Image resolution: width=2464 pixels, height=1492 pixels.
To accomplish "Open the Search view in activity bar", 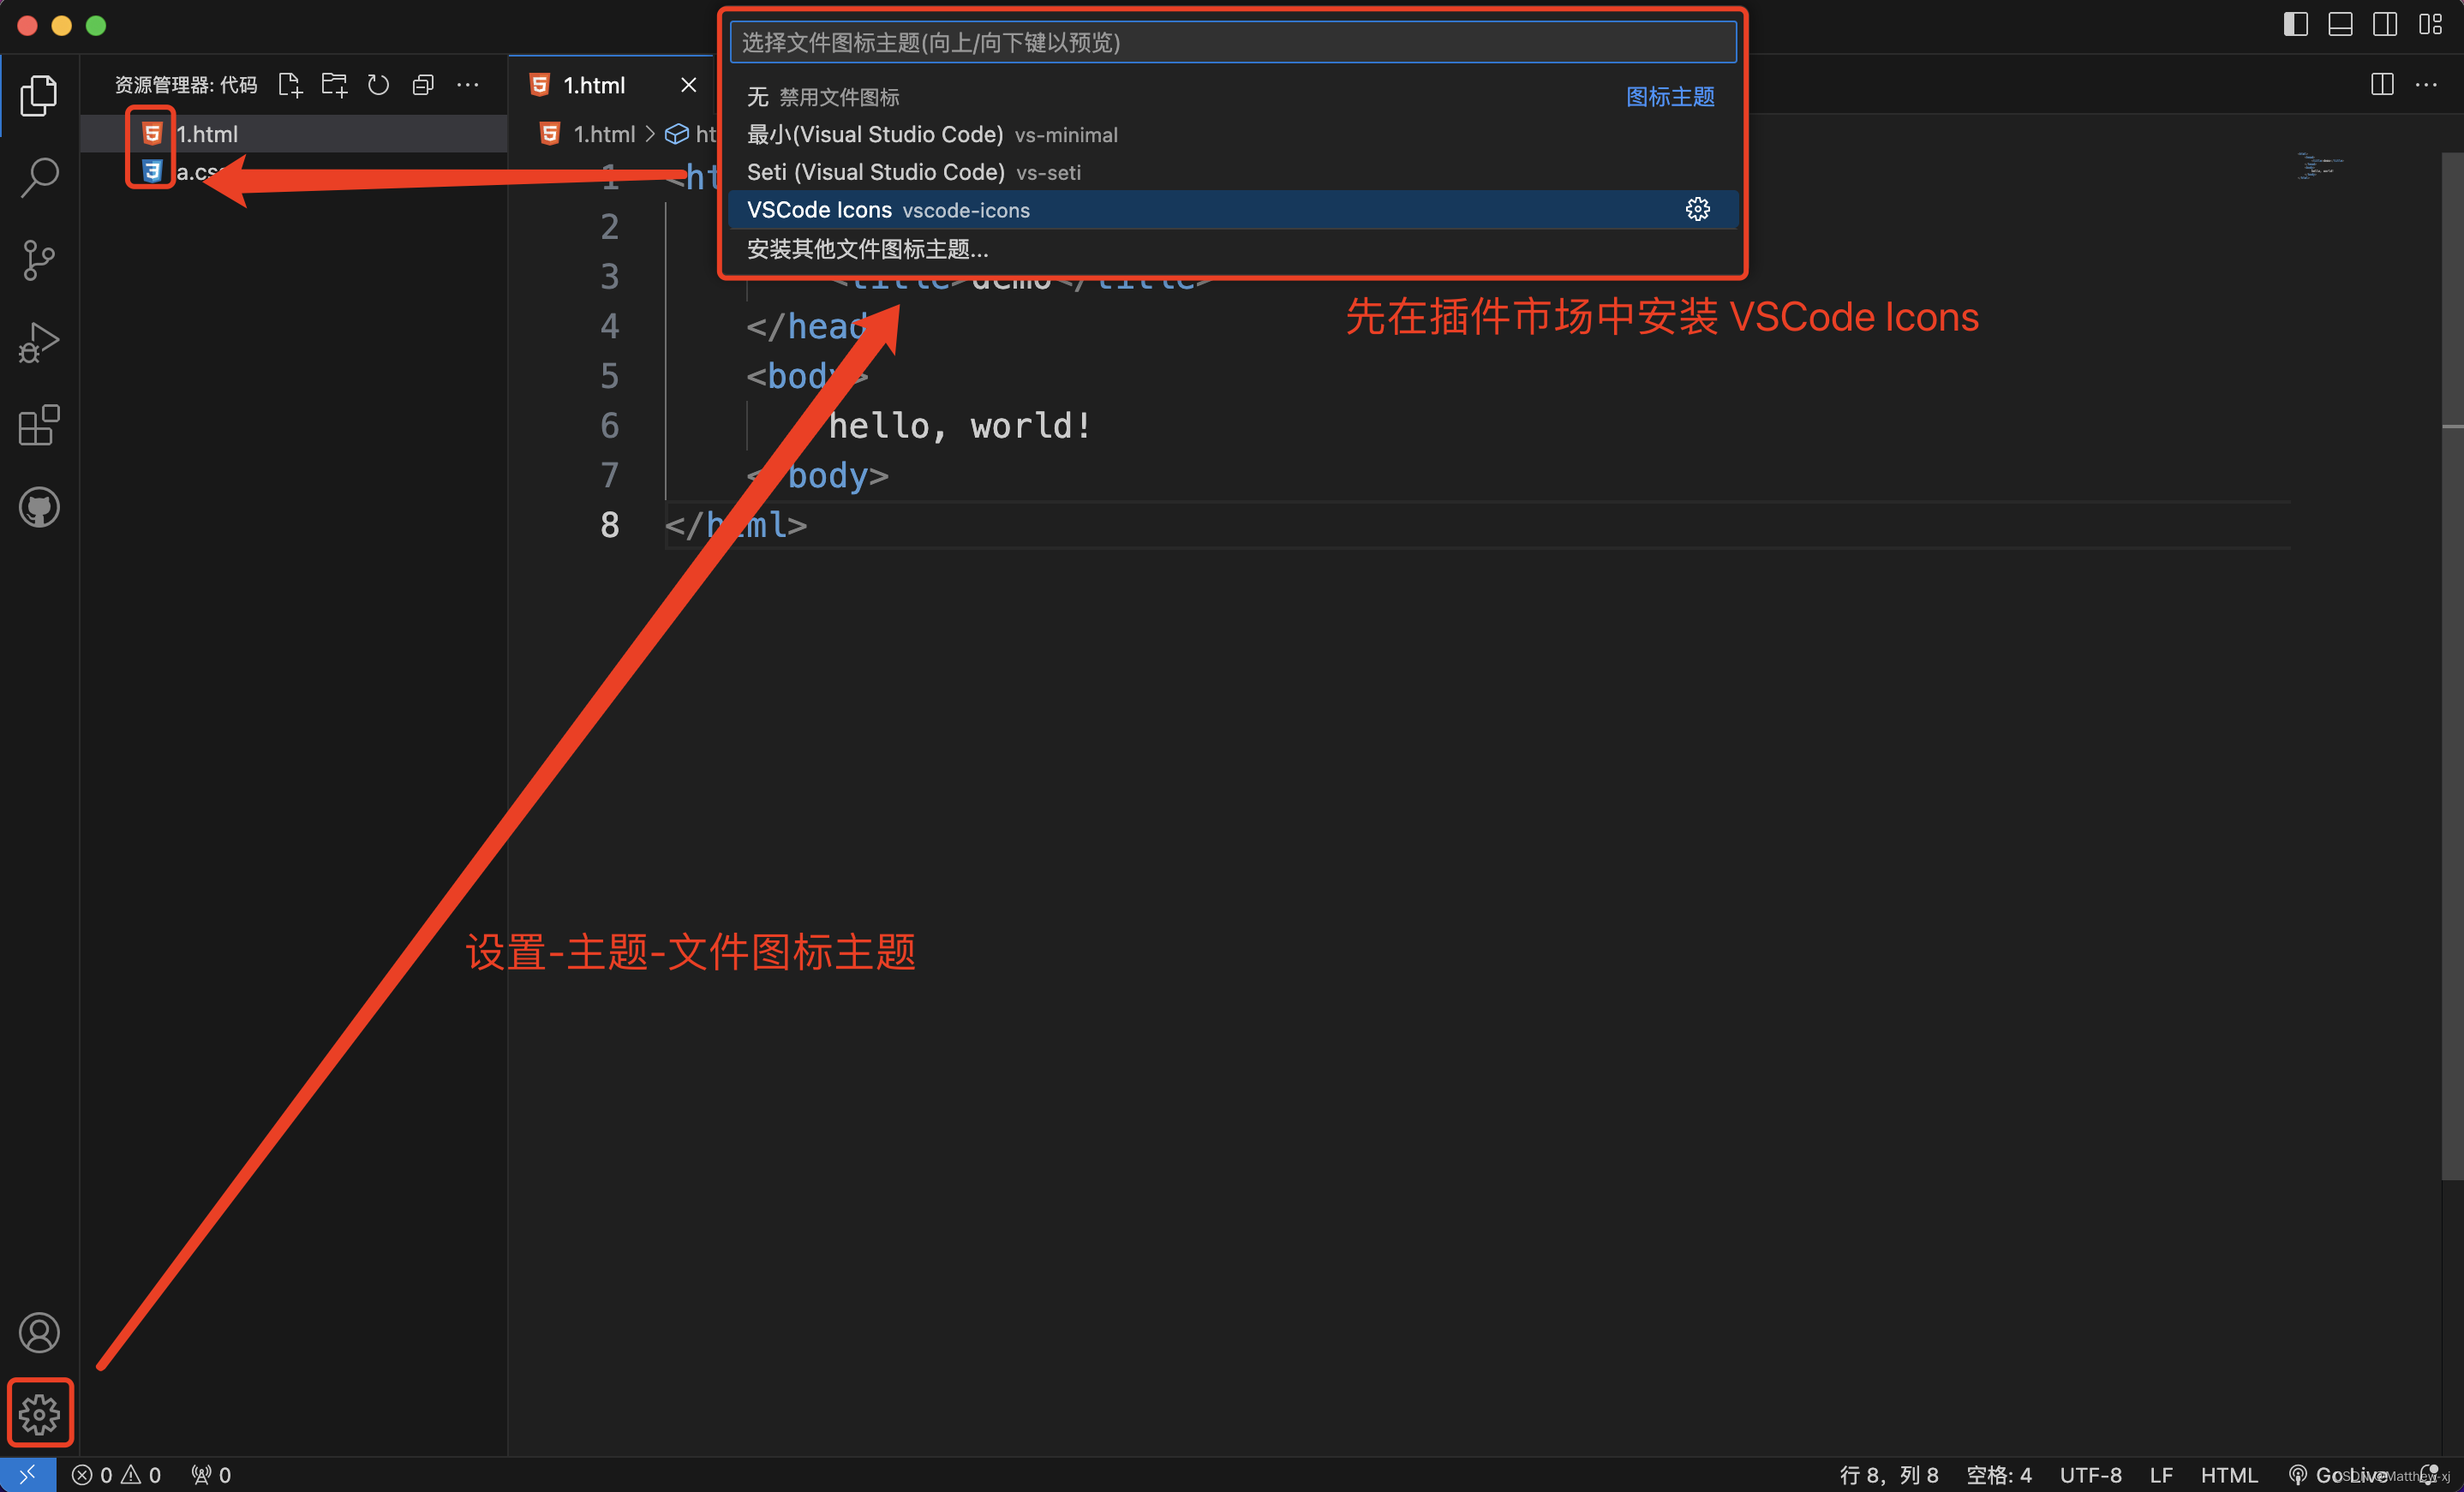I will (39, 177).
